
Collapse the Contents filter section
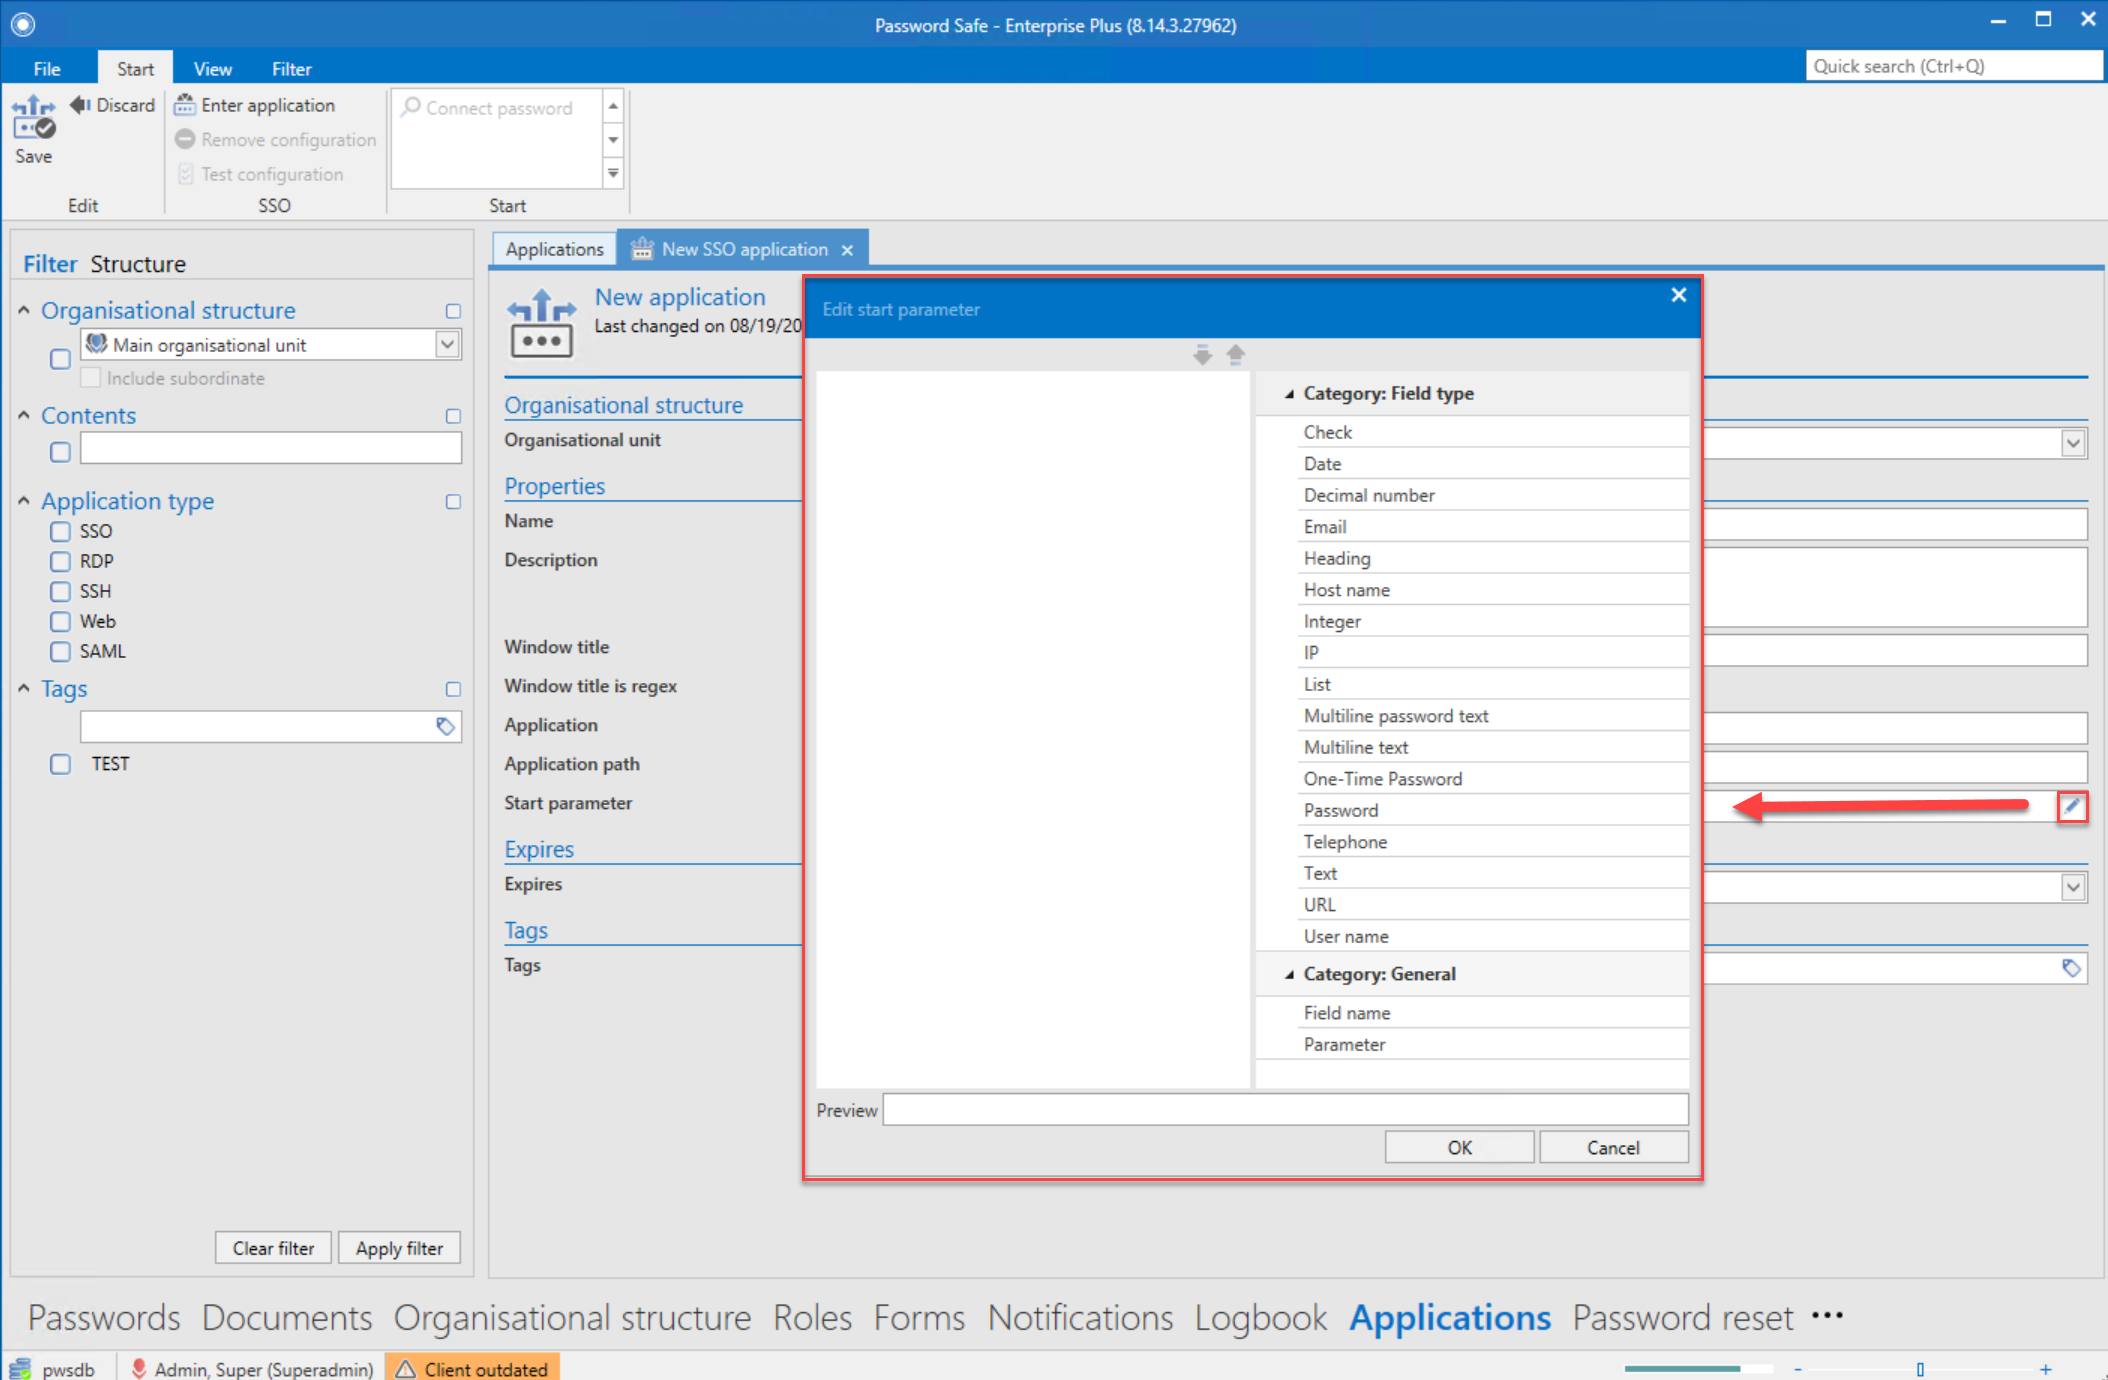24,416
